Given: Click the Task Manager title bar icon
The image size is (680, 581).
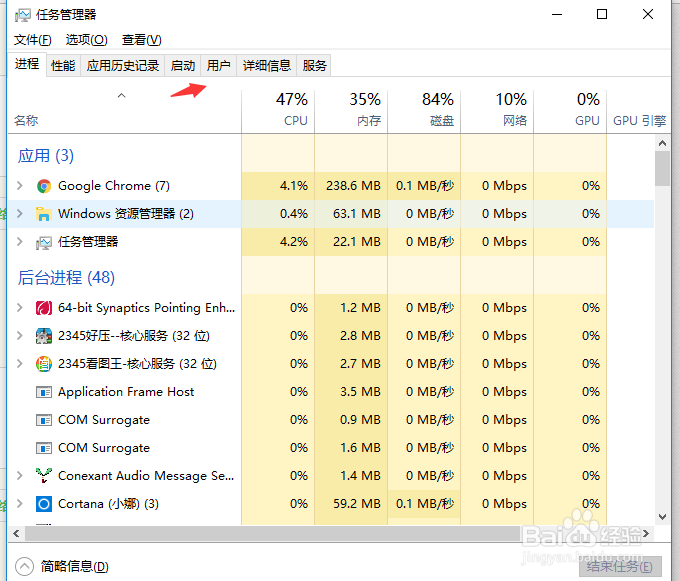Looking at the screenshot, I should pos(23,15).
